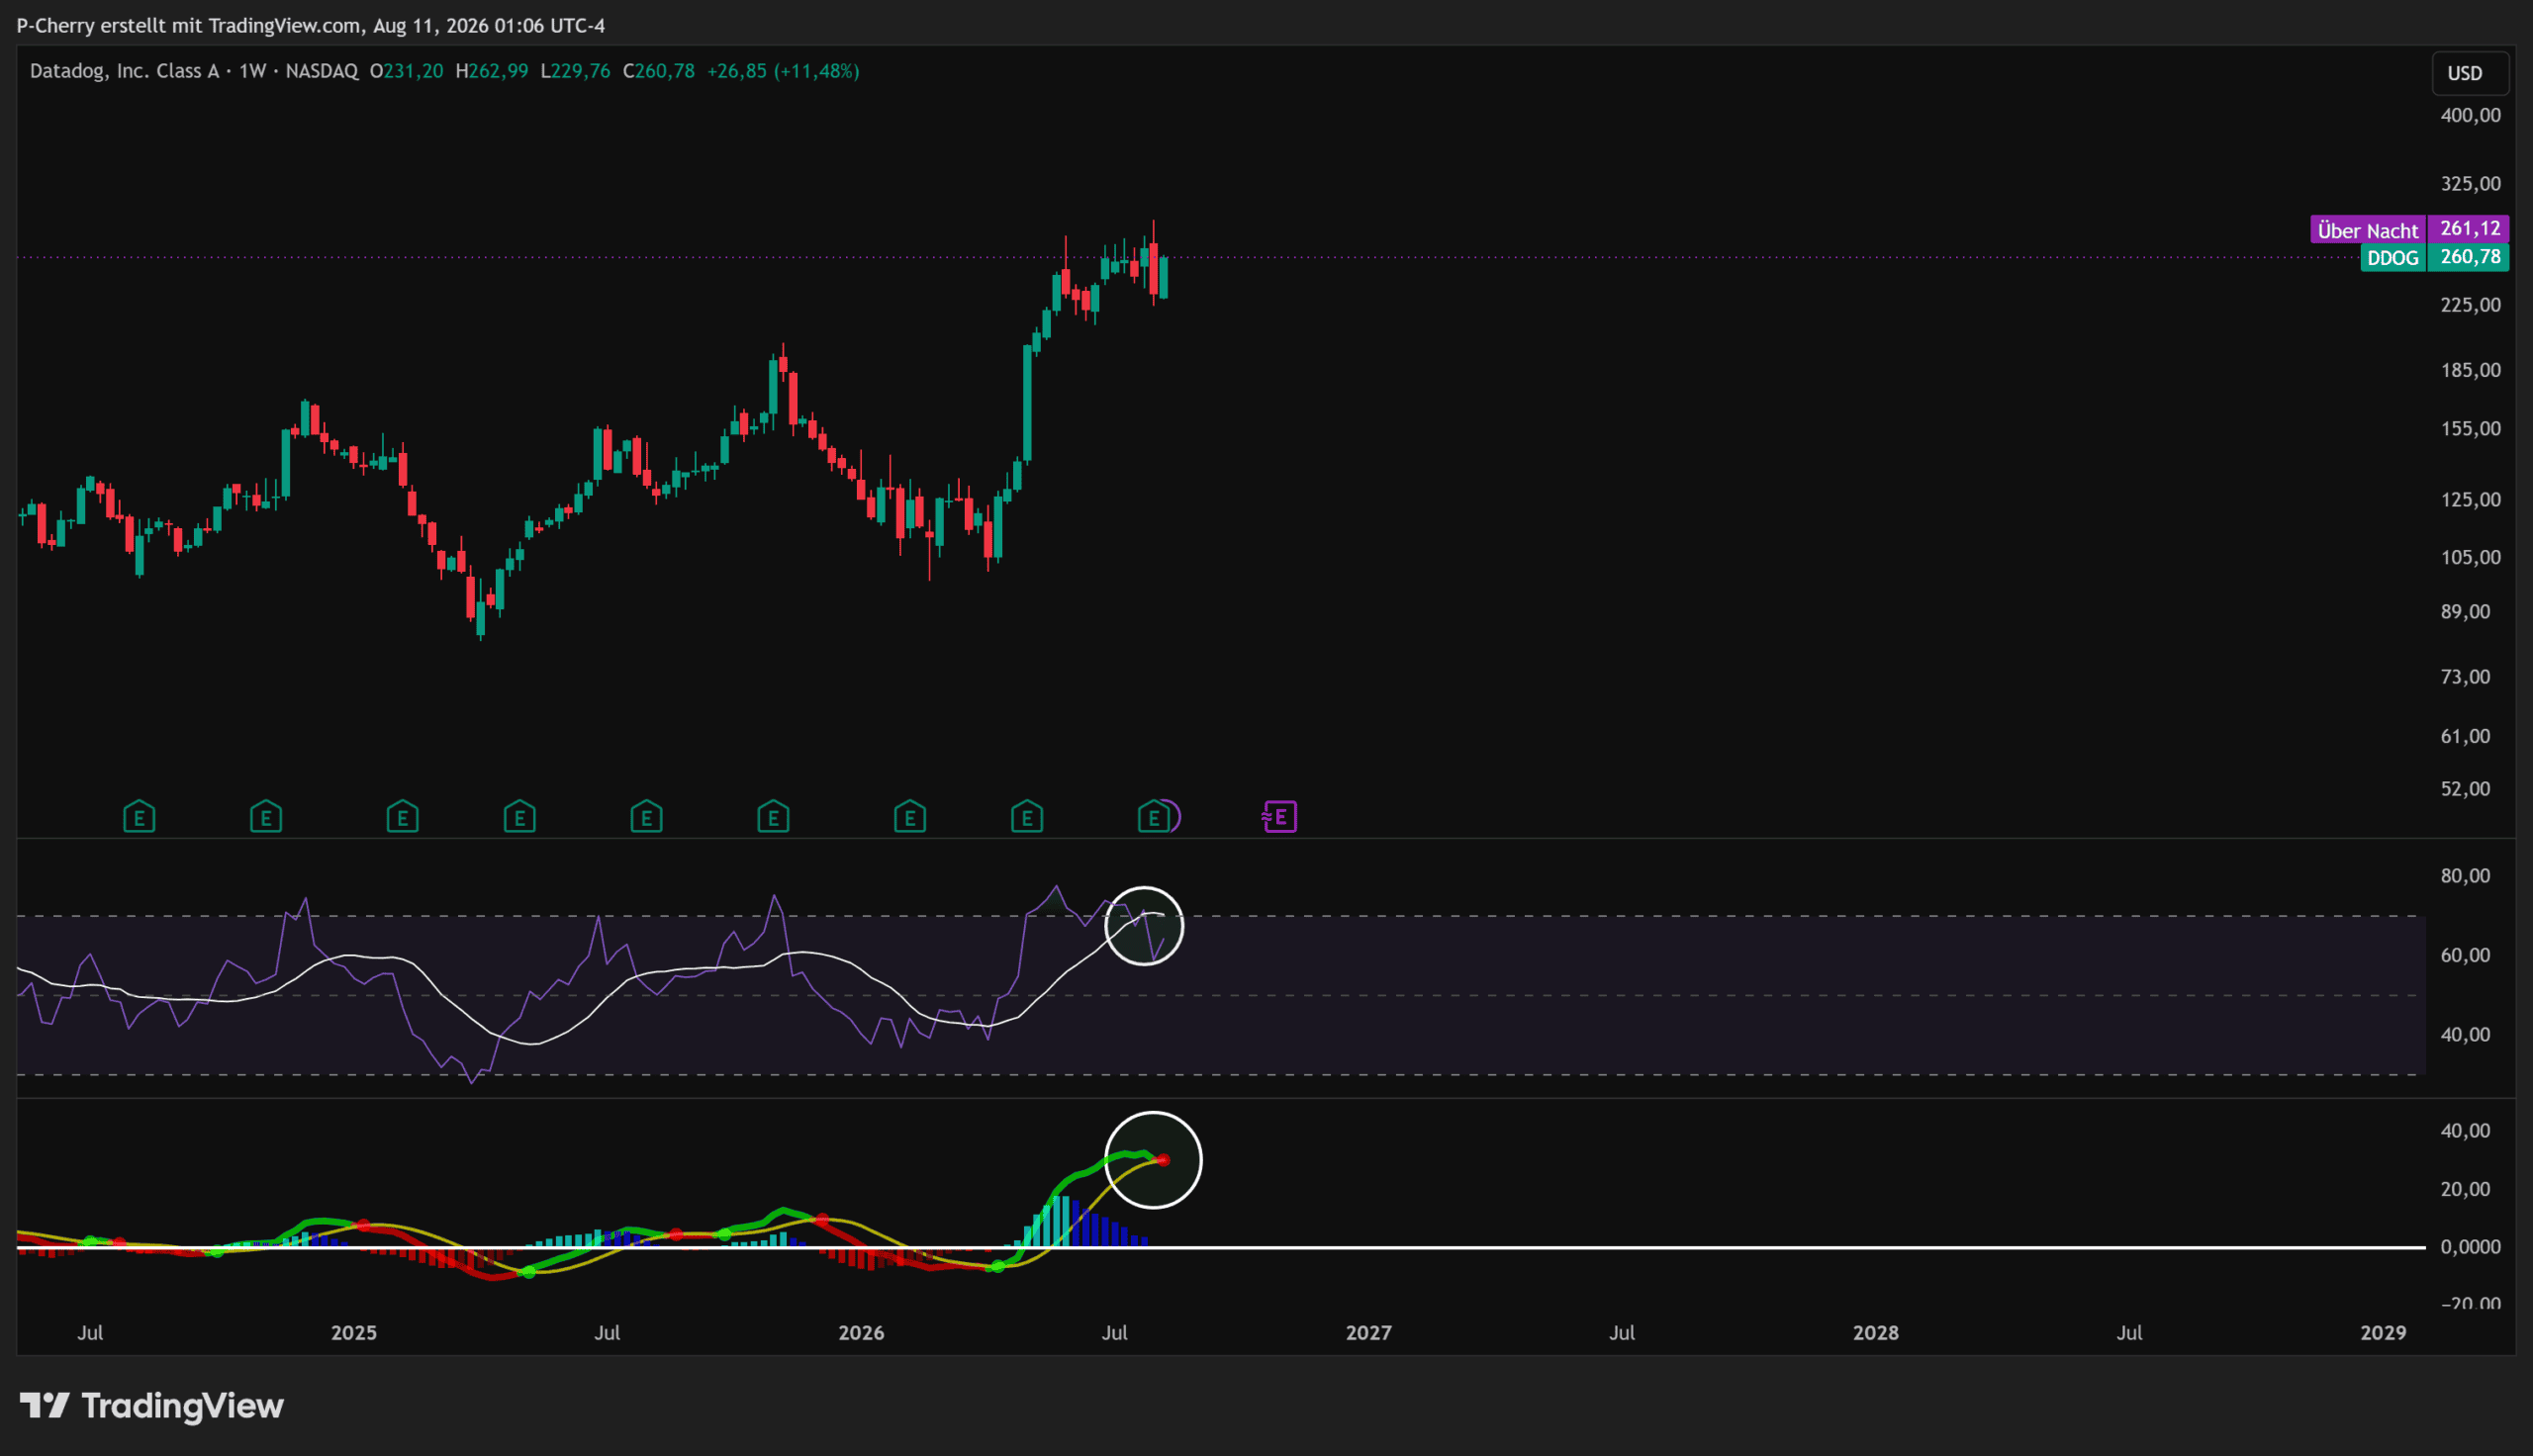Viewport: 2533px width, 1456px height.
Task: Click the 105,00 price axis label
Action: [2470, 557]
